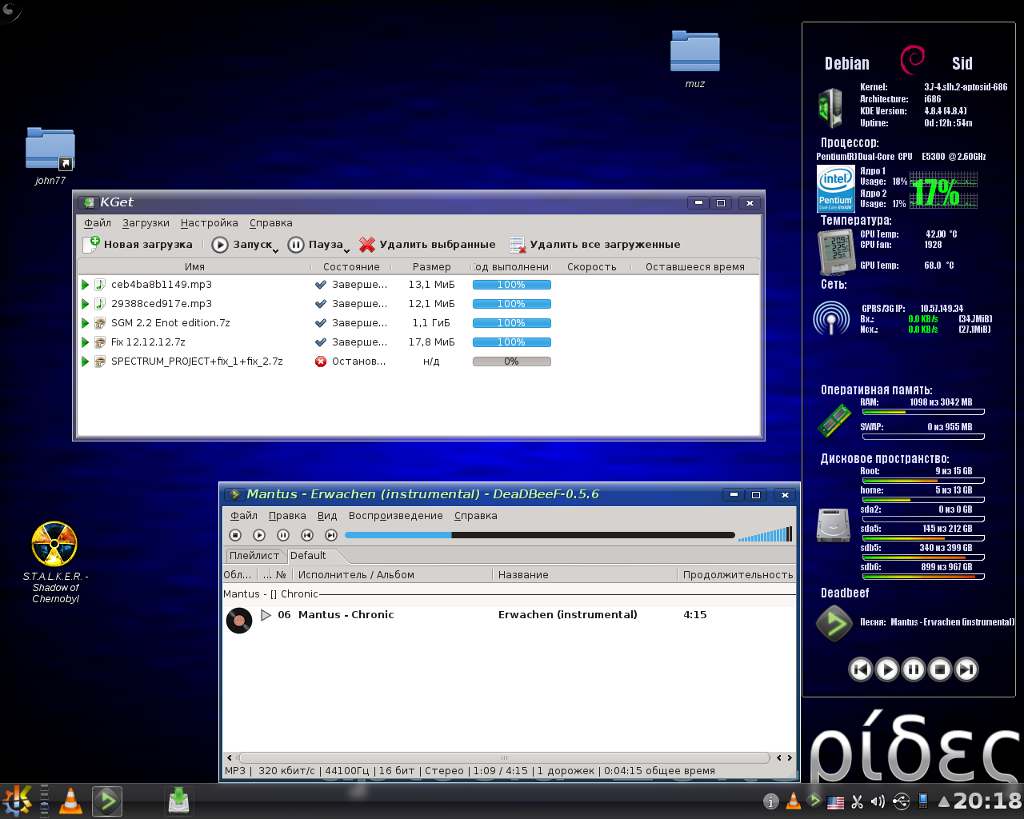Open the muz folder on desktop
1024x819 pixels.
695,59
